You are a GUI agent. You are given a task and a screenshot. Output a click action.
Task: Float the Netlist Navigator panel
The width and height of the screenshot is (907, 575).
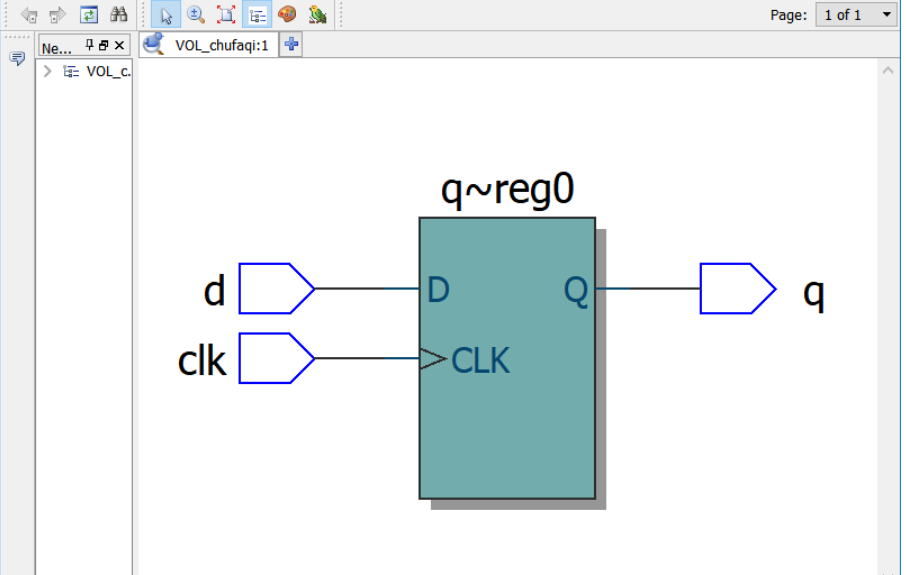click(104, 45)
